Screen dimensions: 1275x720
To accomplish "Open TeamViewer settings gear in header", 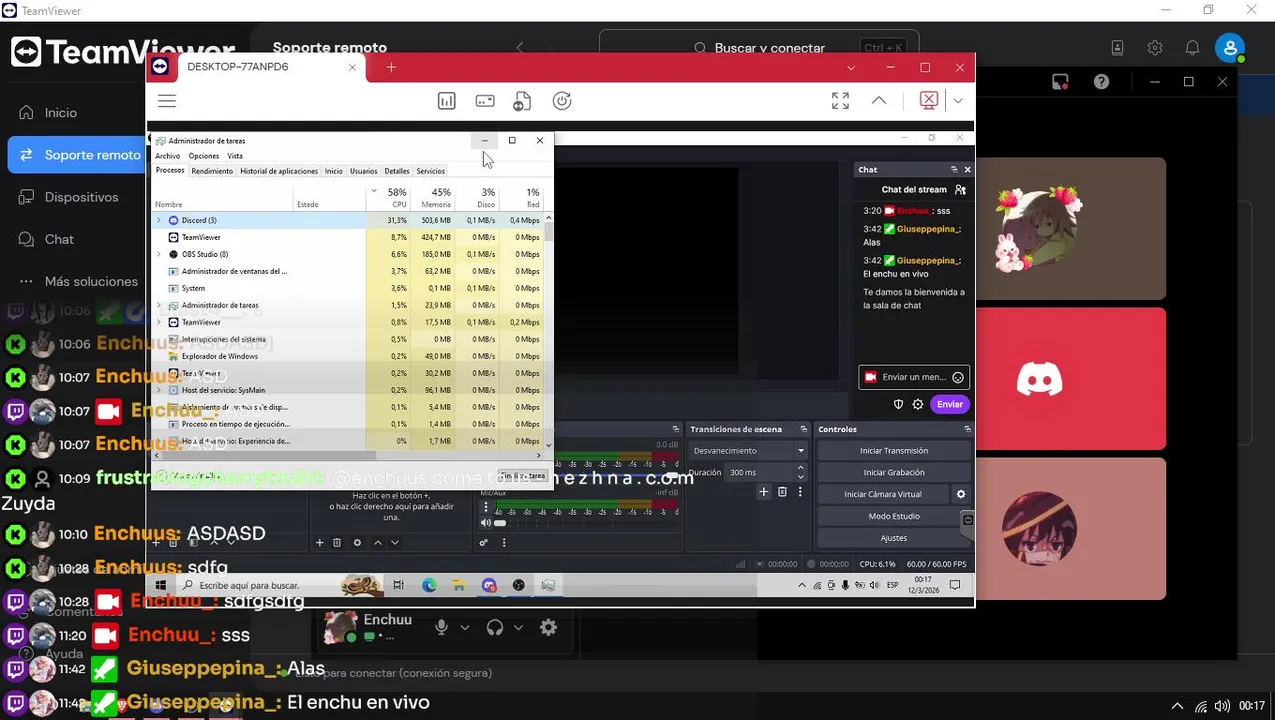I will pos(1155,48).
